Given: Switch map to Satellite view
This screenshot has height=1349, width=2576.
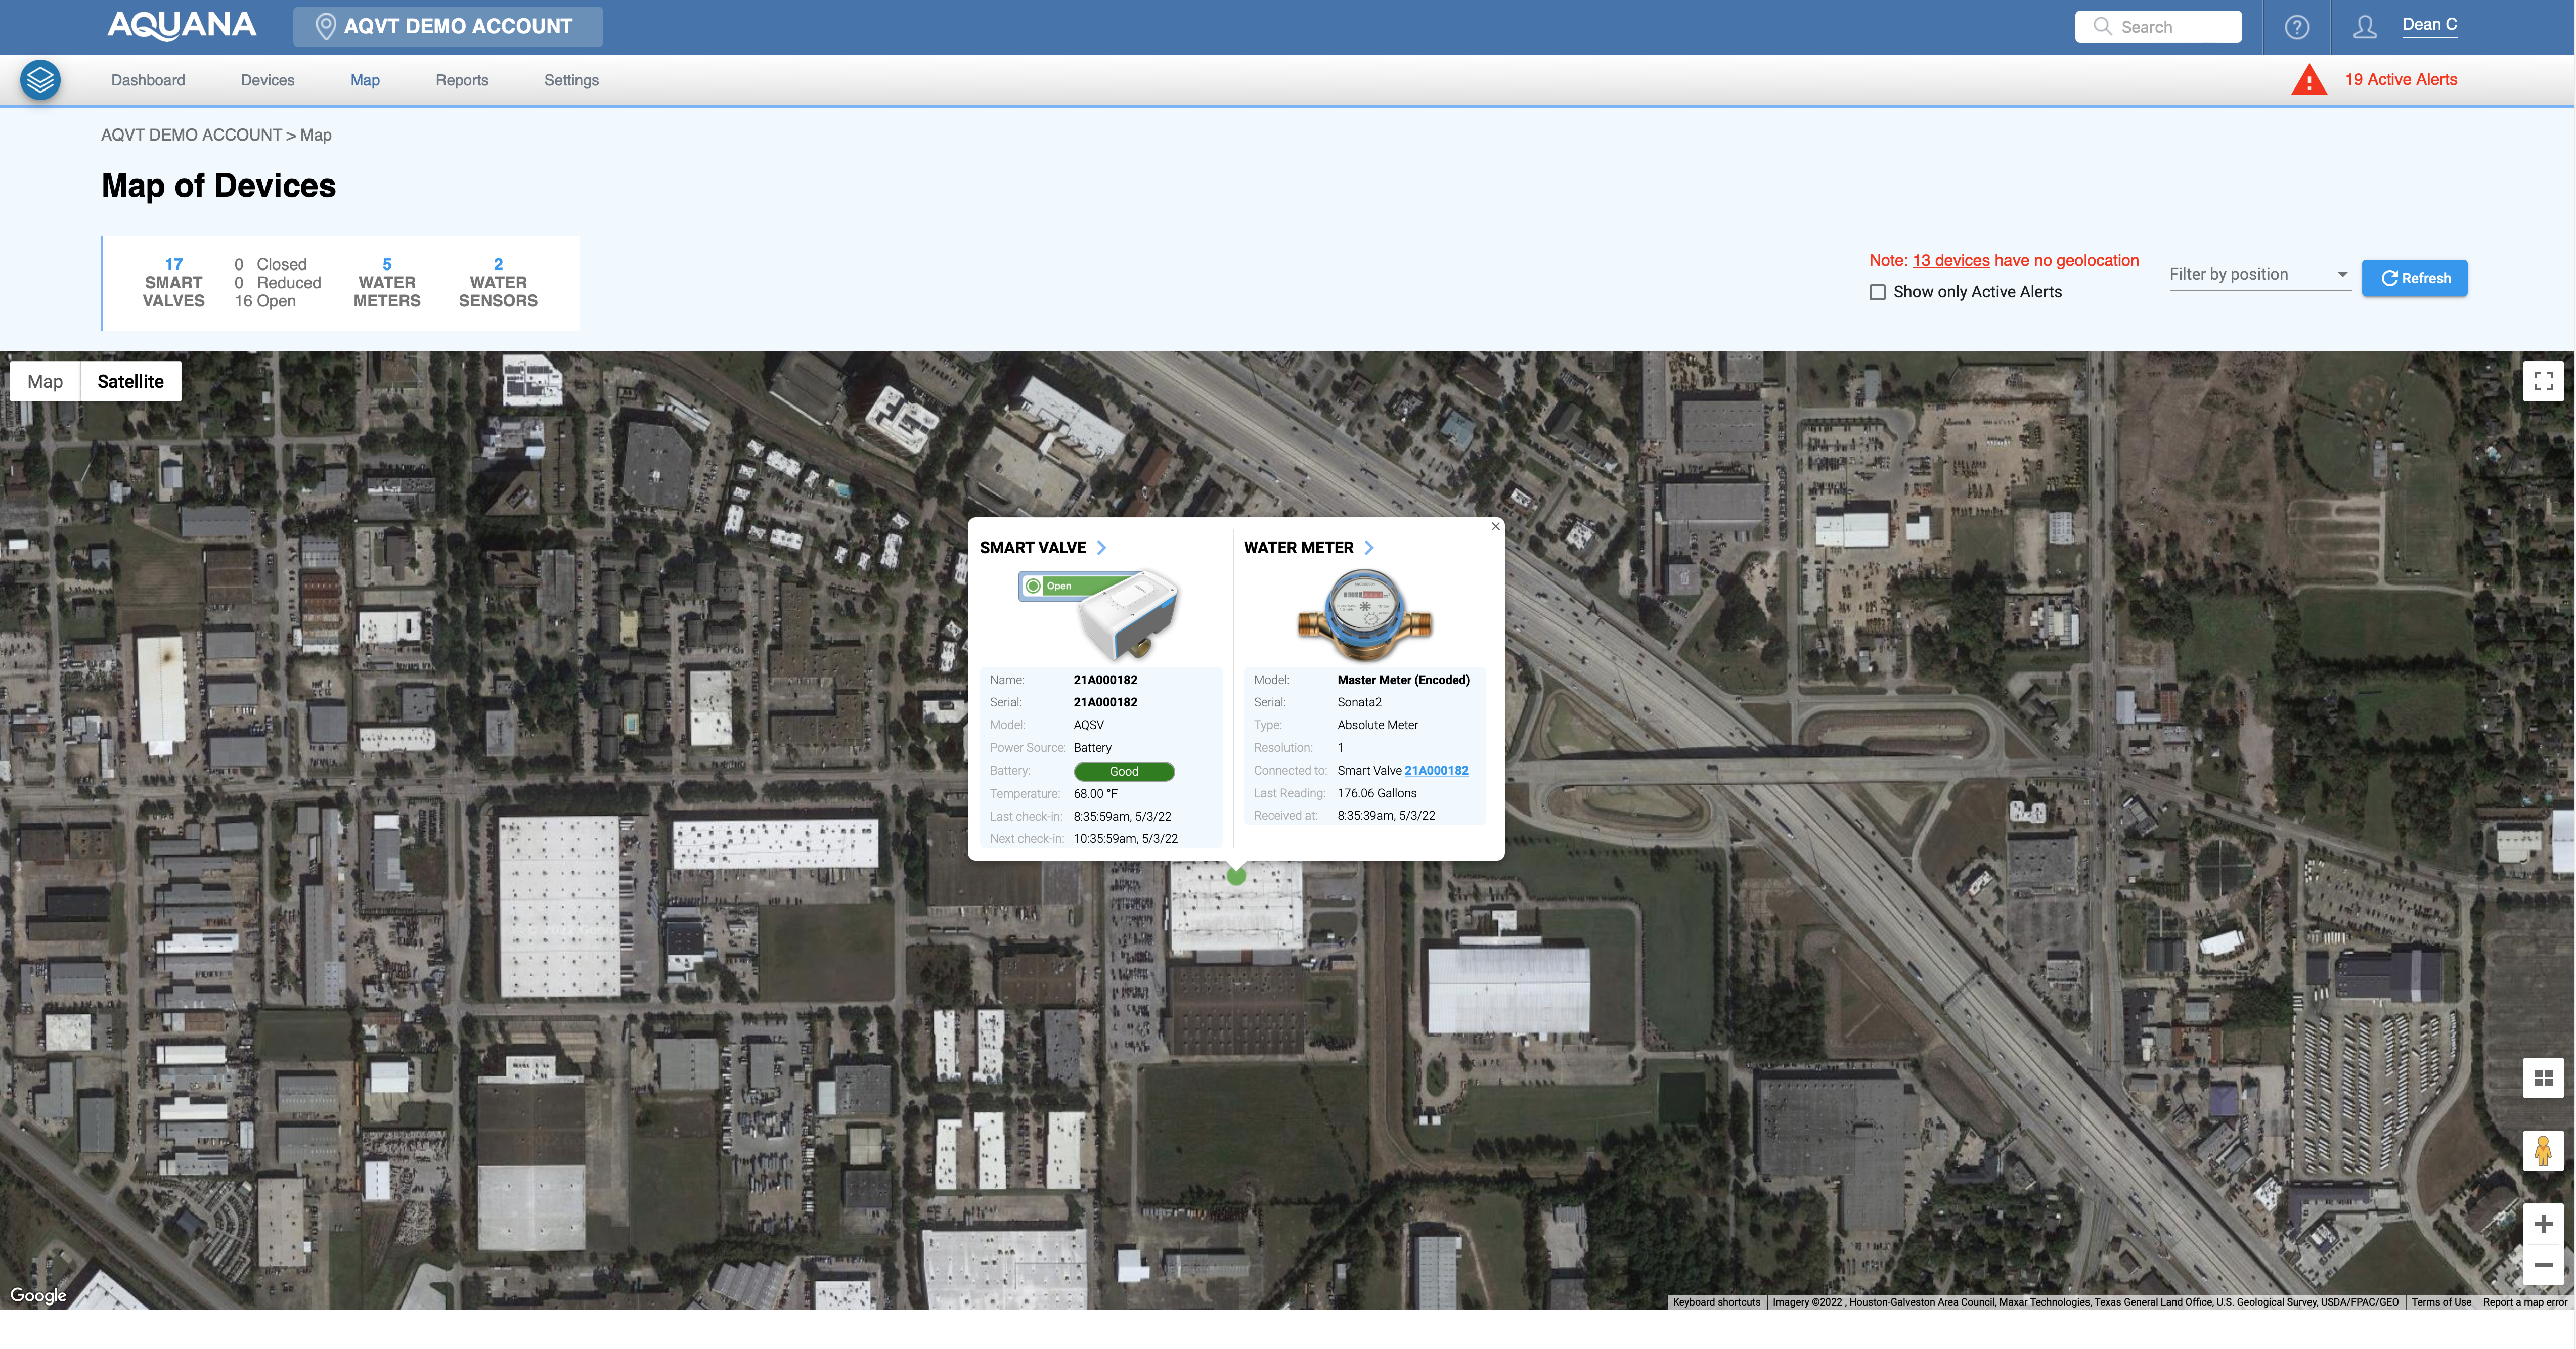Looking at the screenshot, I should click(130, 381).
